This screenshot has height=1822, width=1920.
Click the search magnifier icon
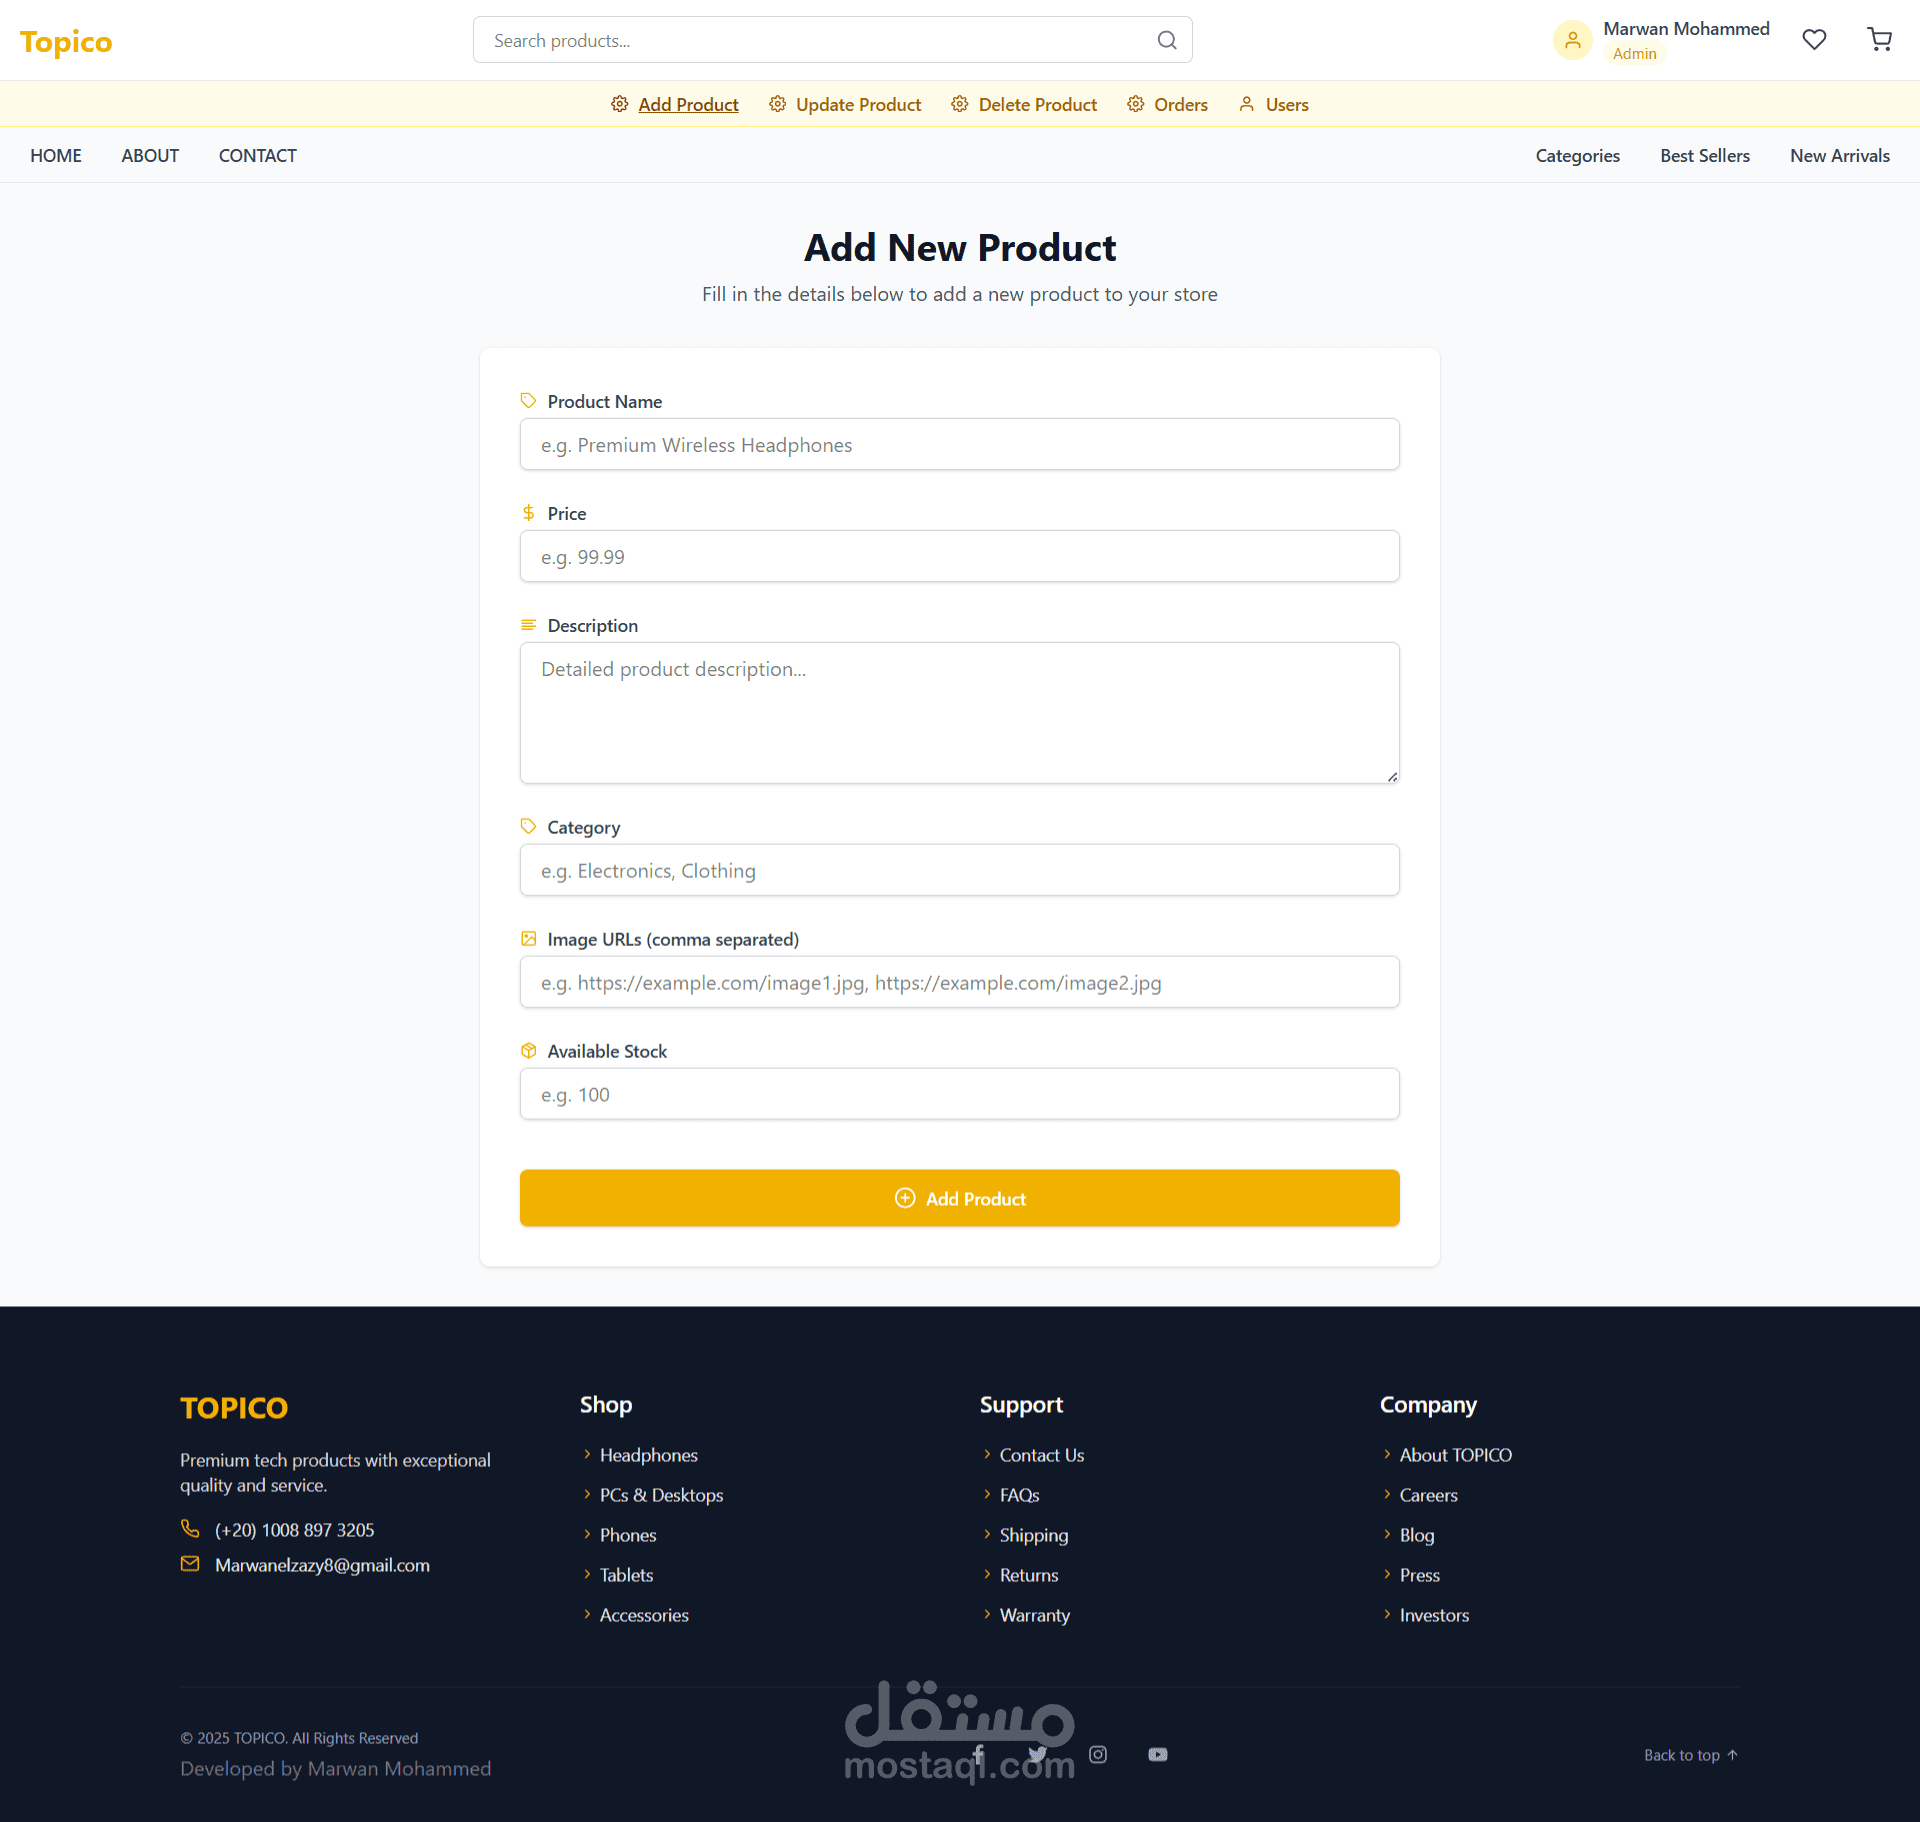(x=1167, y=40)
